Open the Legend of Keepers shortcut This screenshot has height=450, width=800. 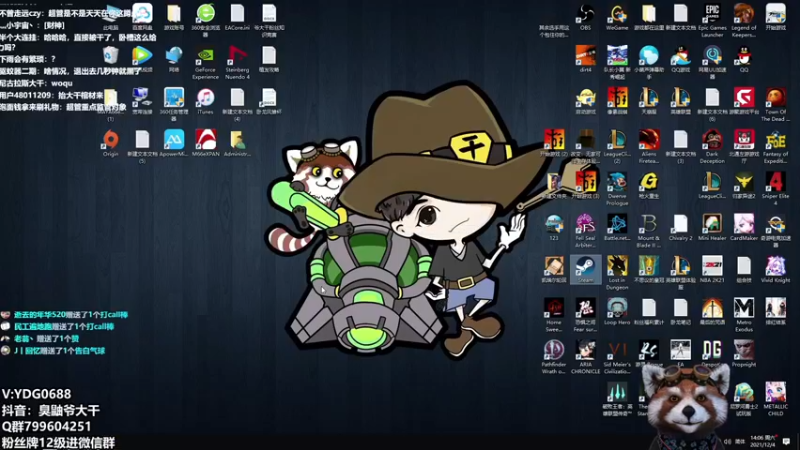[744, 20]
